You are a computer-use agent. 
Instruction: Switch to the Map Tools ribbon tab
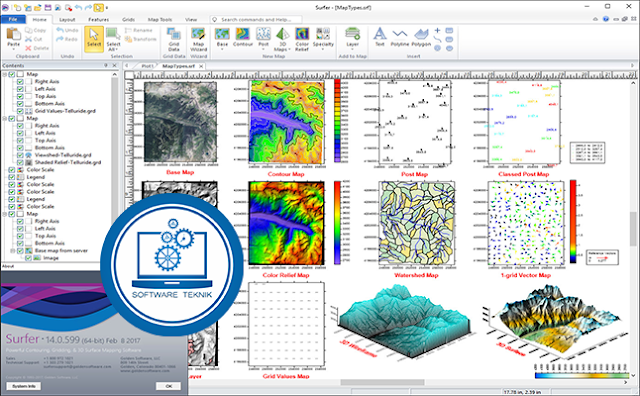coord(160,19)
